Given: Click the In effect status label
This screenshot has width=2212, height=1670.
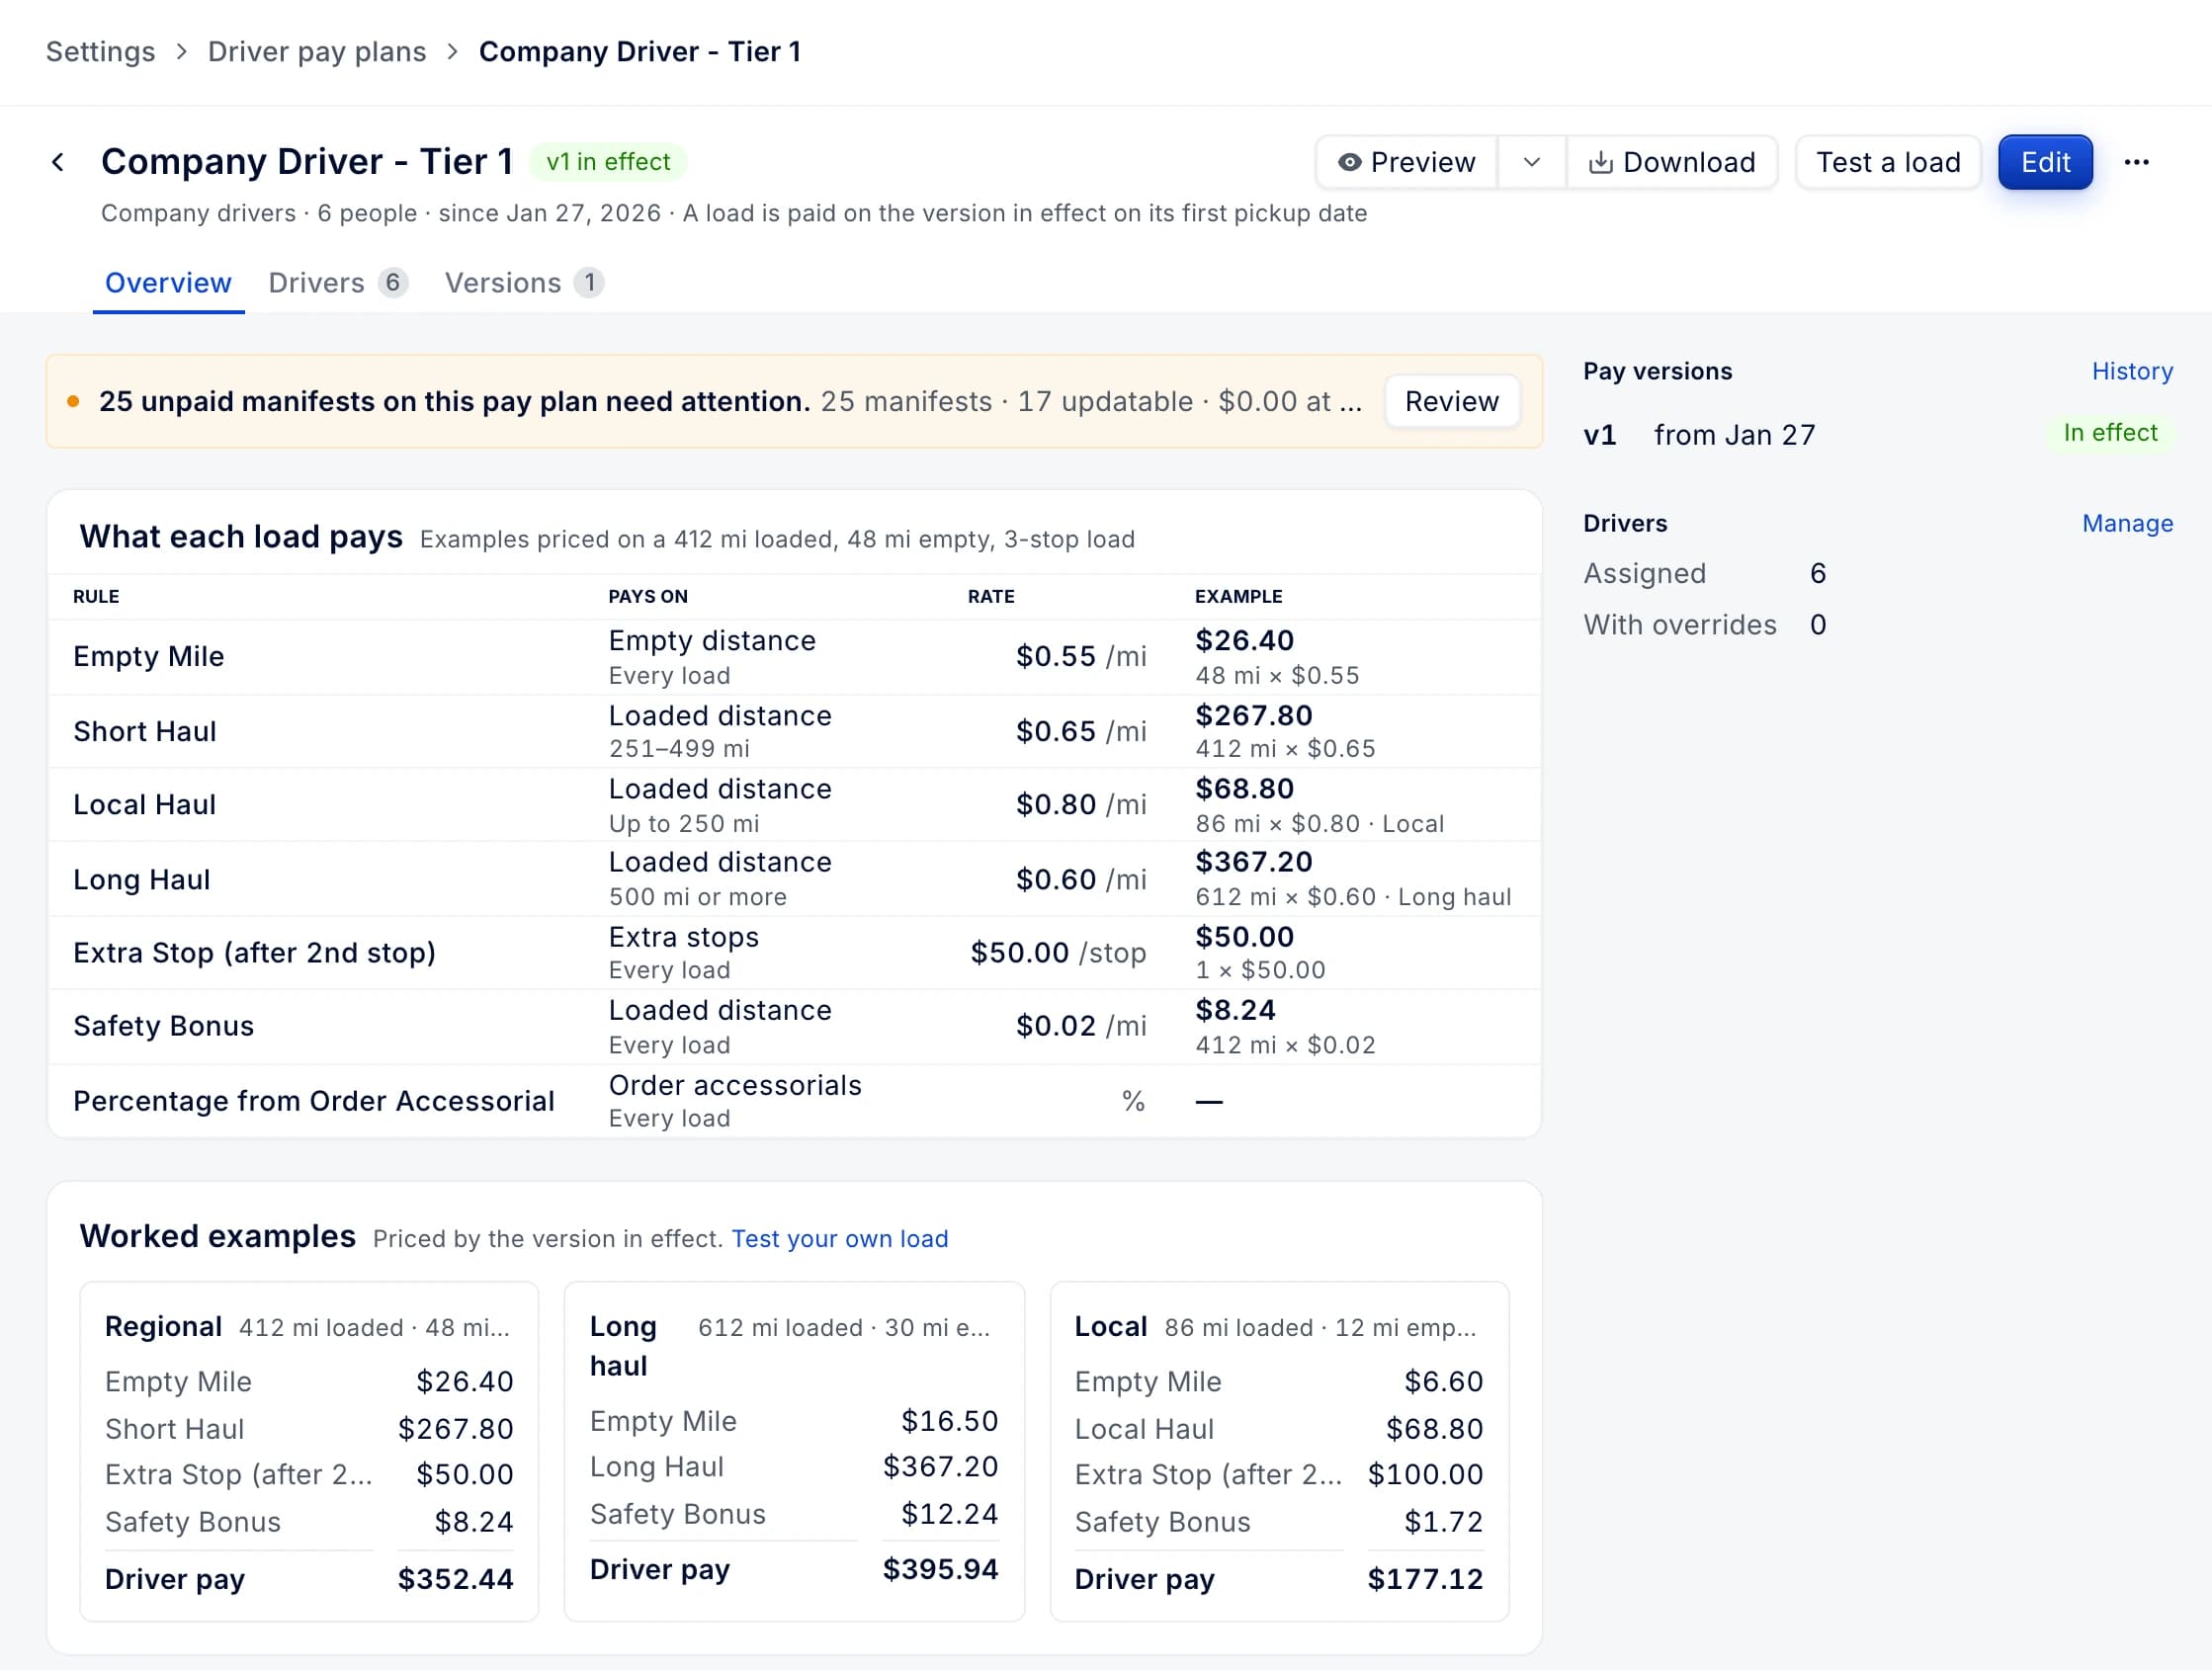Looking at the screenshot, I should (2110, 433).
